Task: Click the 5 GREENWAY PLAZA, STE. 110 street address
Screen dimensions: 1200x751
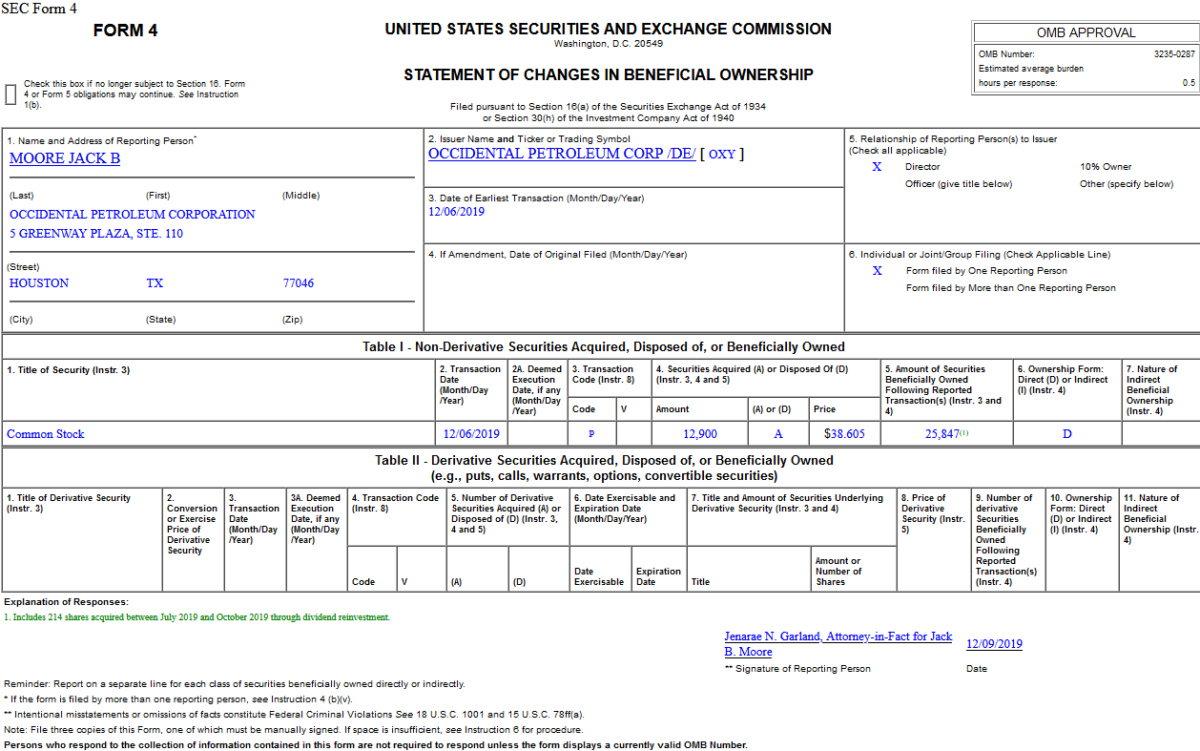Action: 96,234
